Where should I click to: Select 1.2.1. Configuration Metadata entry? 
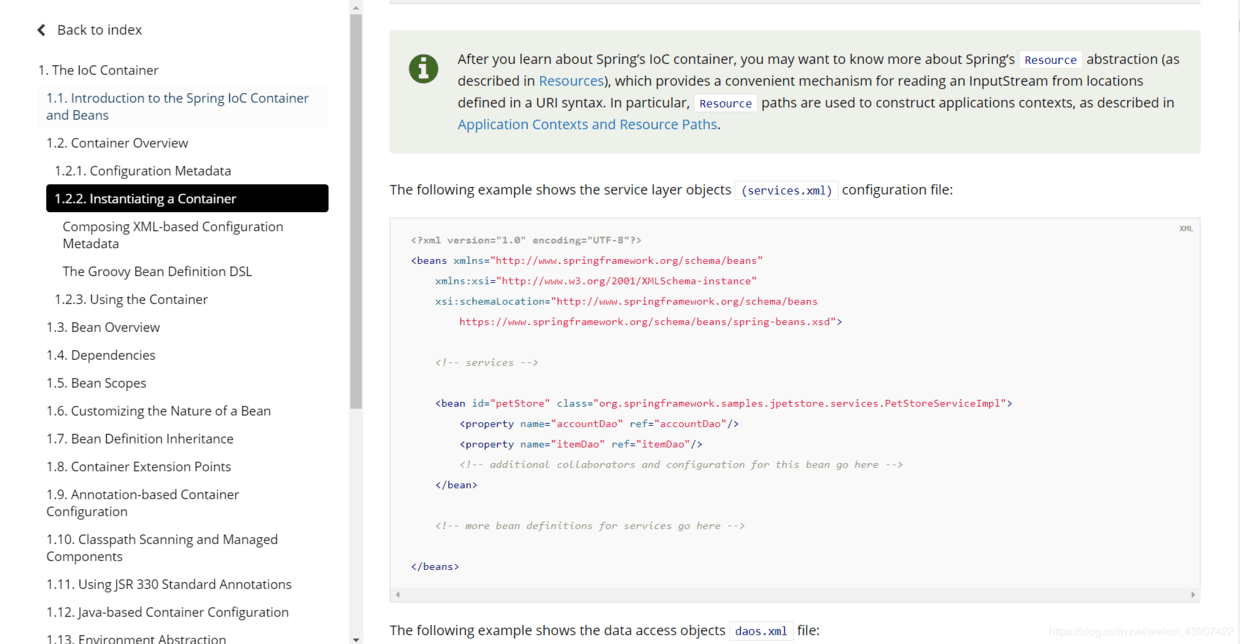(143, 171)
